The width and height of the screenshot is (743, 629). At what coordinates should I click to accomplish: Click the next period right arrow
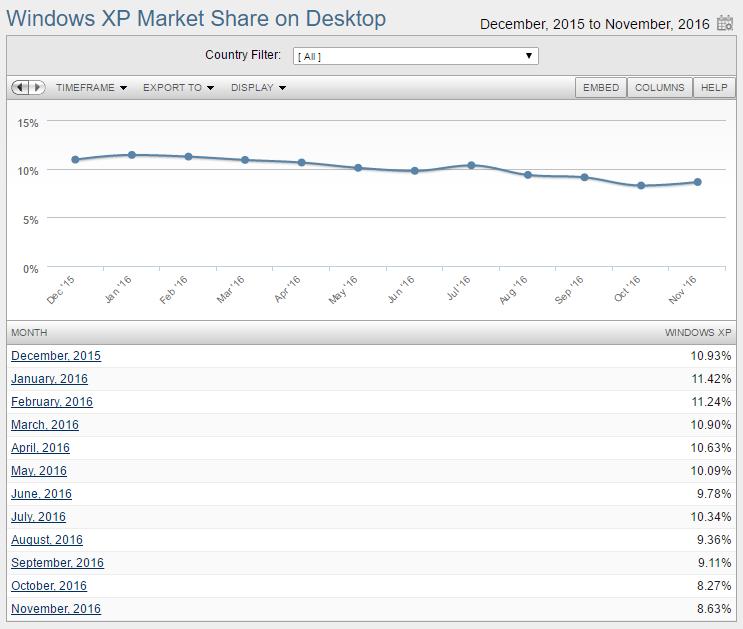tap(37, 88)
